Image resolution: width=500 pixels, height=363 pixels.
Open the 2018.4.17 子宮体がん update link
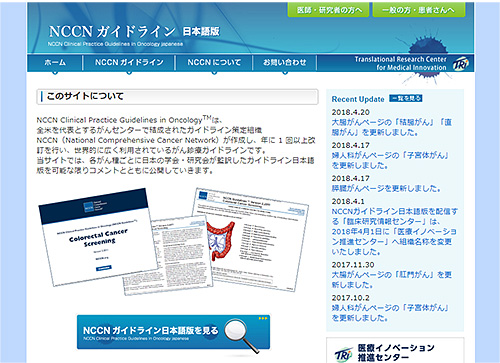click(x=390, y=160)
